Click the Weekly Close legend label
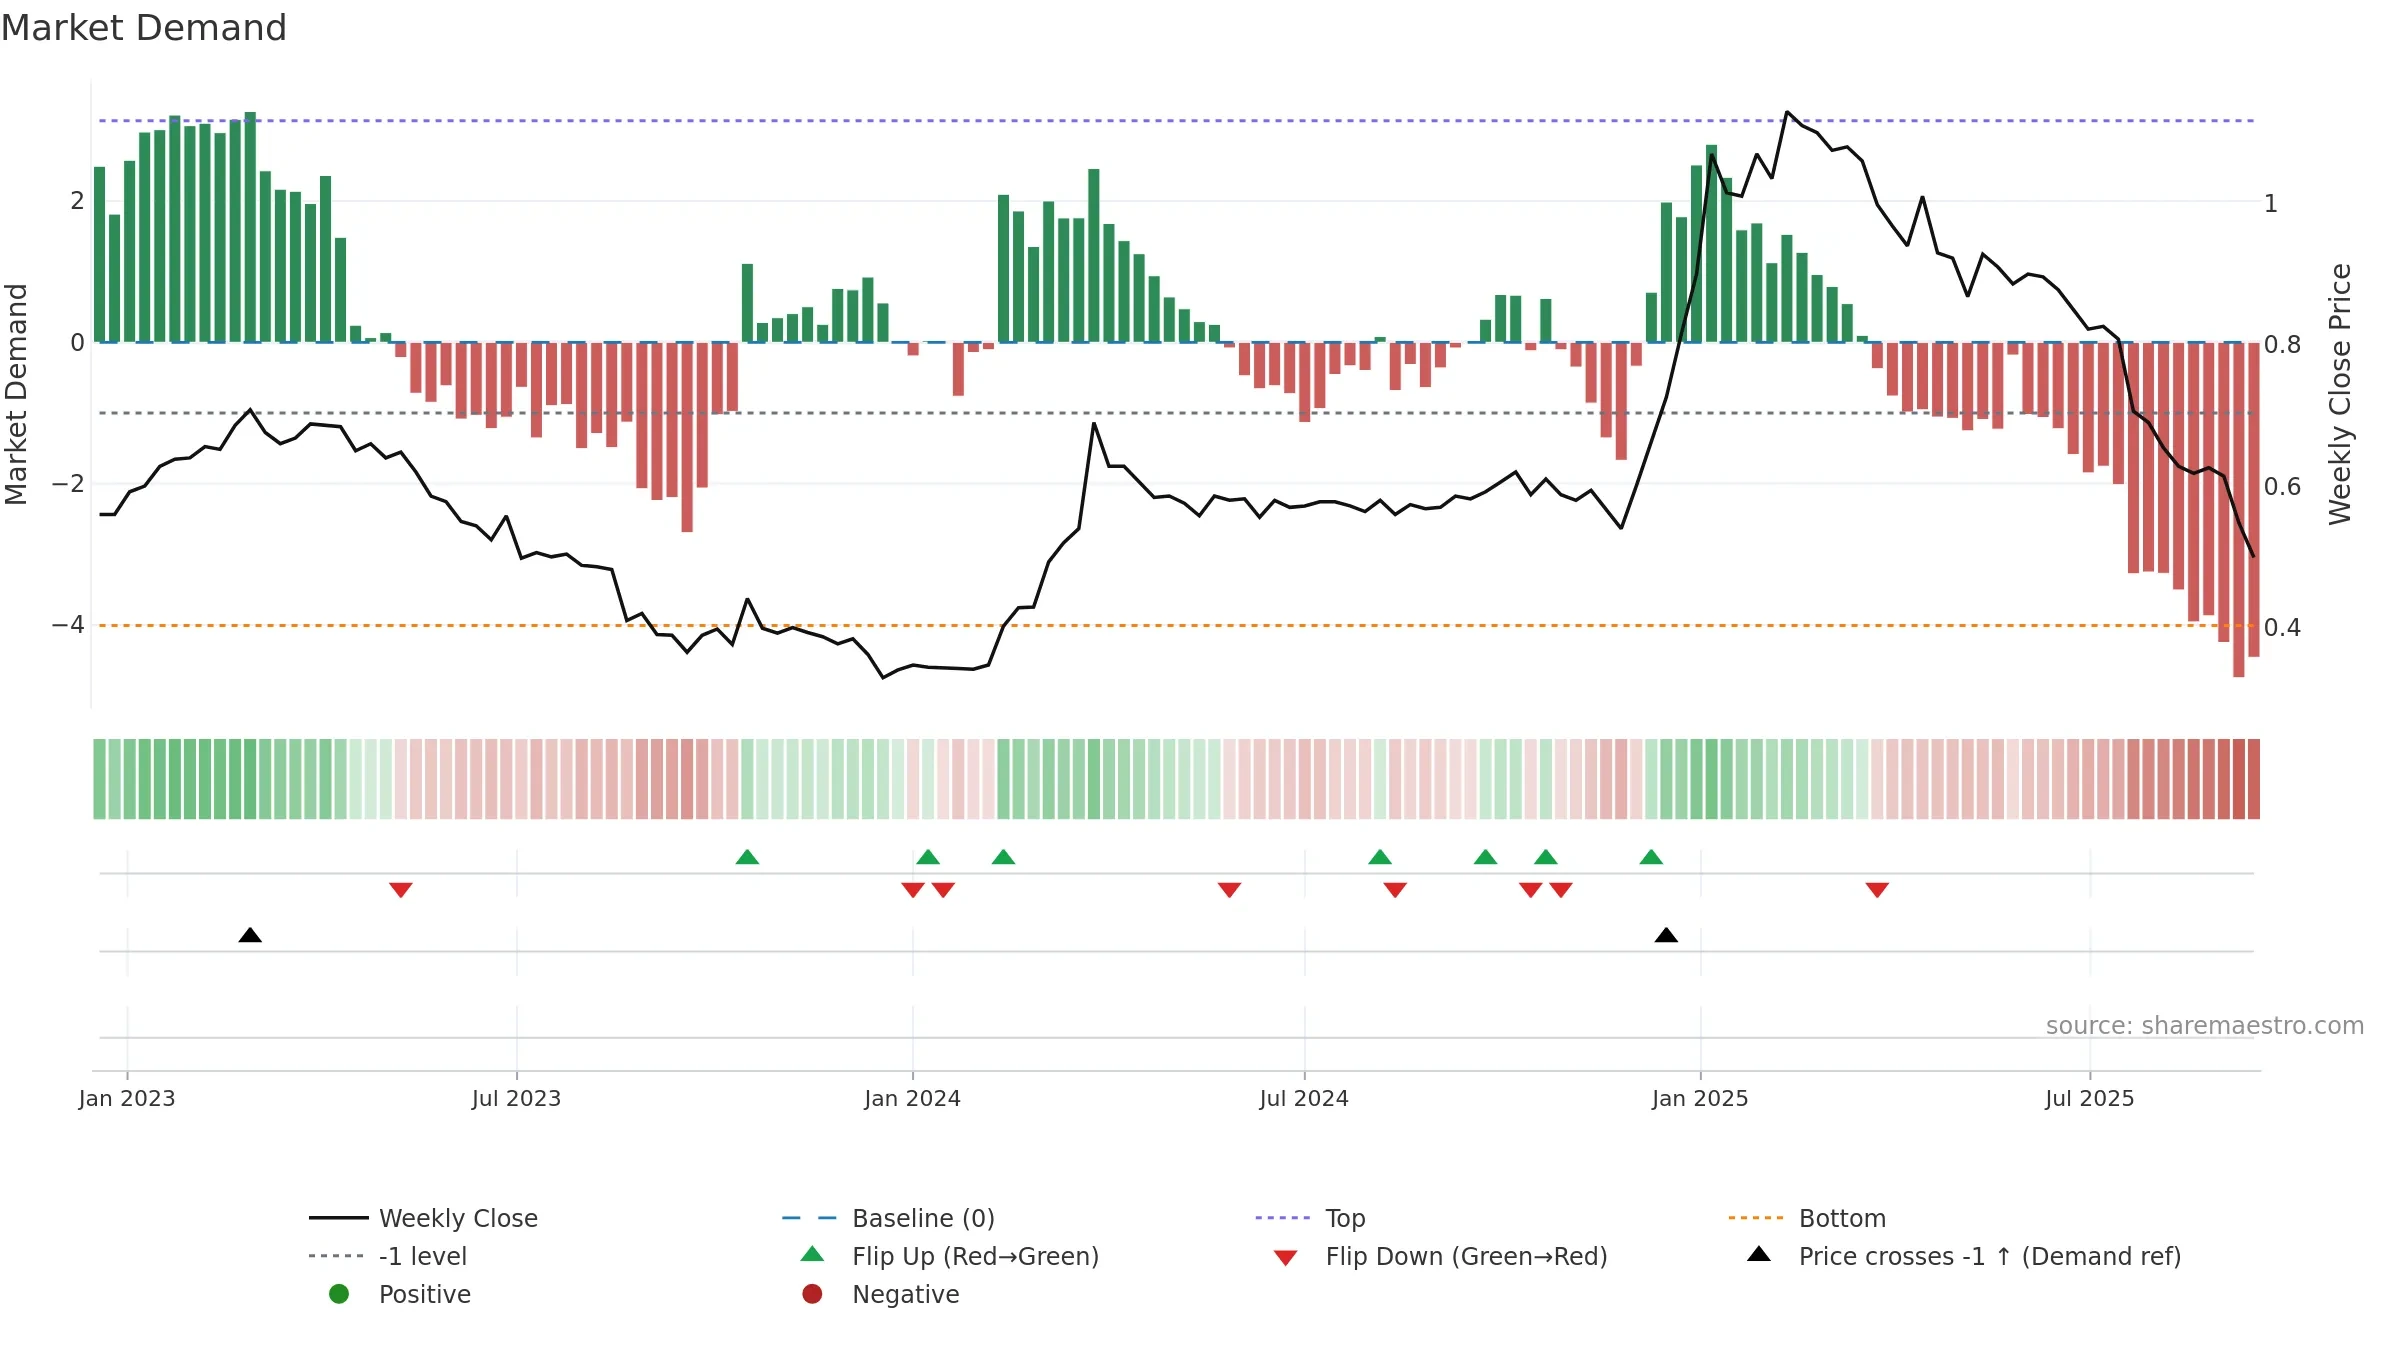Viewport: 2400px width, 1350px height. [458, 1218]
